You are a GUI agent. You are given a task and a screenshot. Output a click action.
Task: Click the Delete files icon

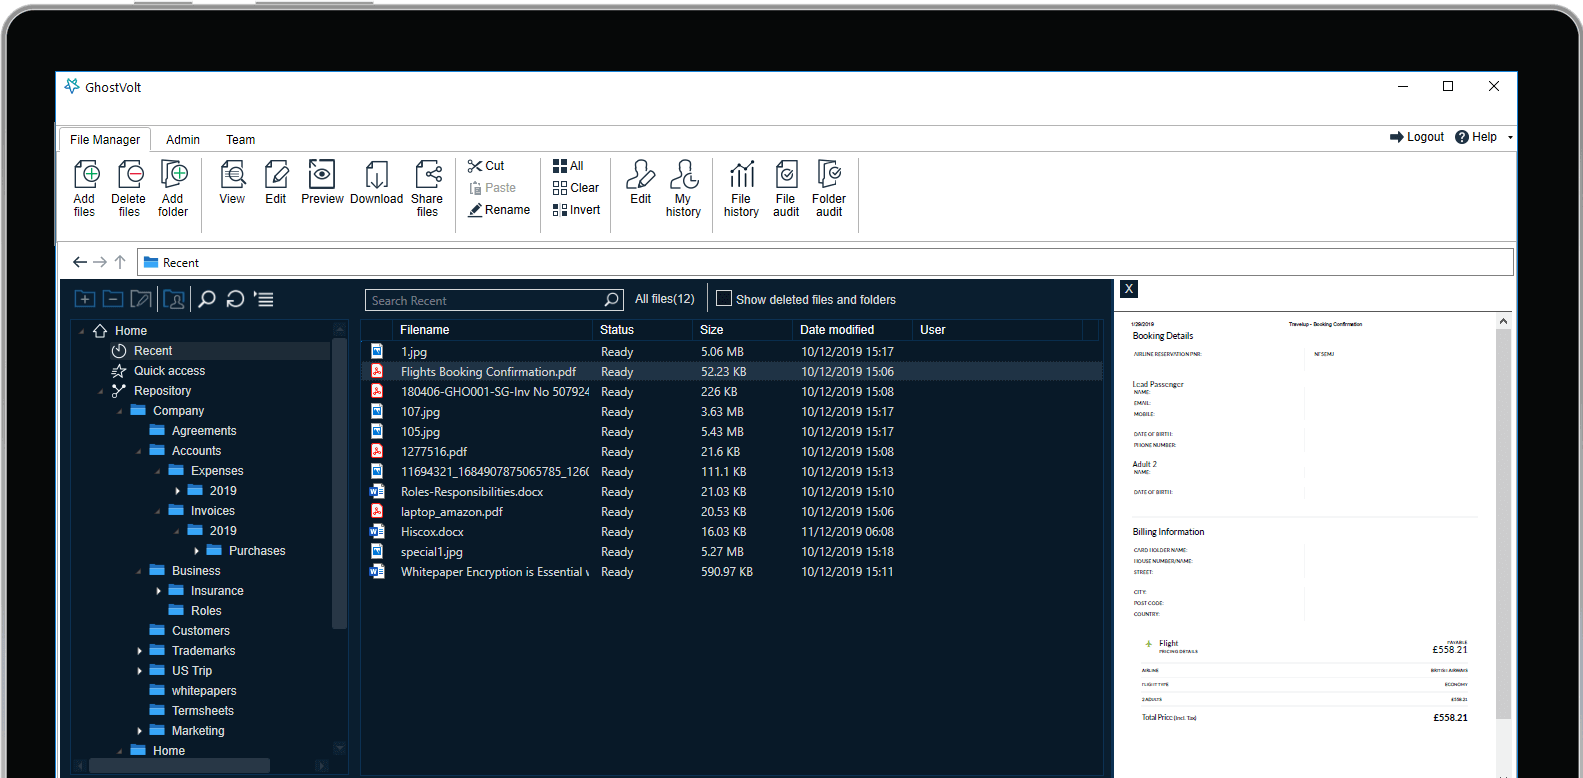129,176
